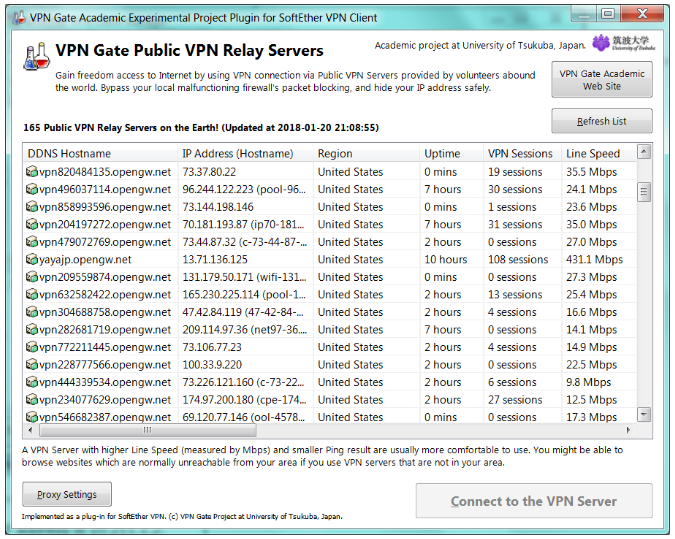The height and width of the screenshot is (539, 675).
Task: Select the 10 hours uptime cell
Action: pyautogui.click(x=446, y=259)
